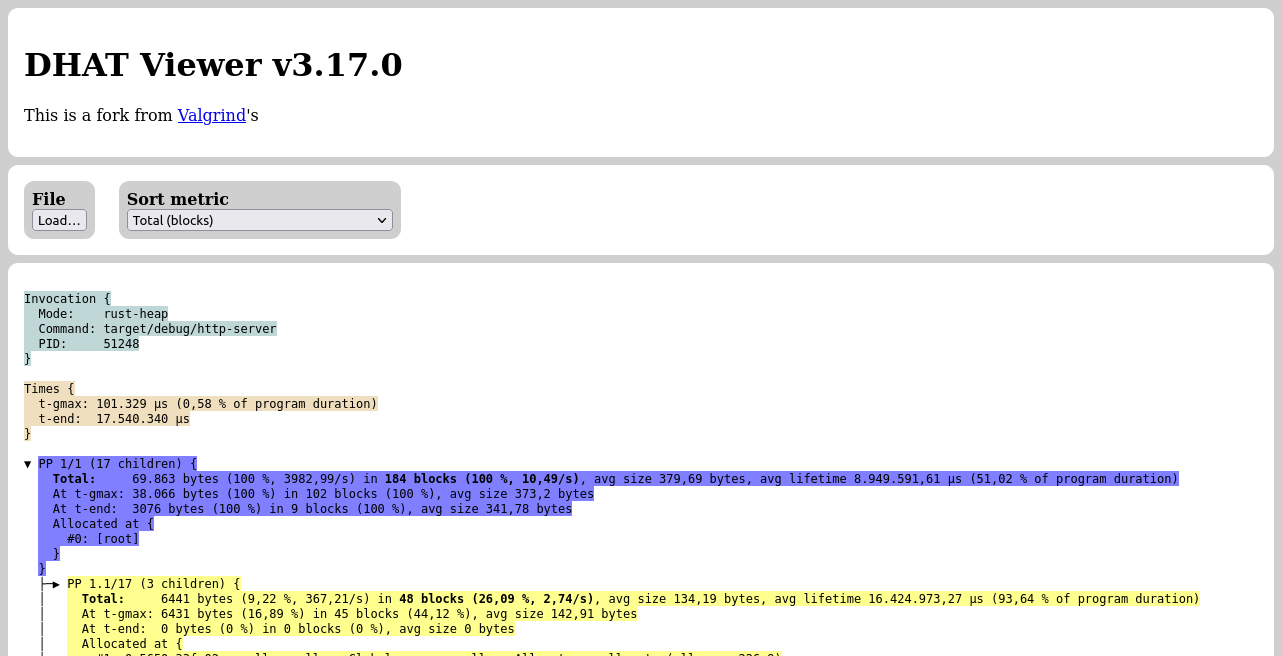
Task: Click the File panel label
Action: click(x=49, y=199)
